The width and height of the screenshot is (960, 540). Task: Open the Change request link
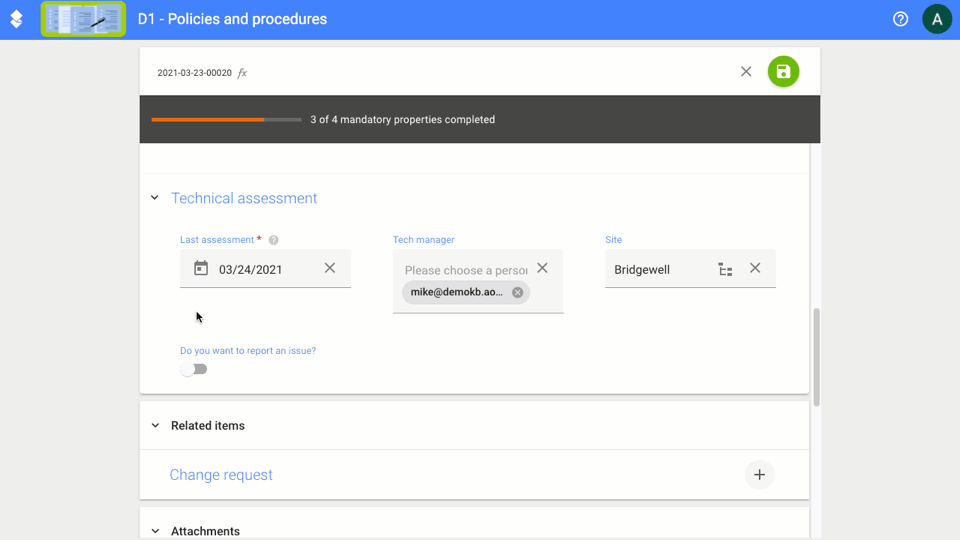221,475
